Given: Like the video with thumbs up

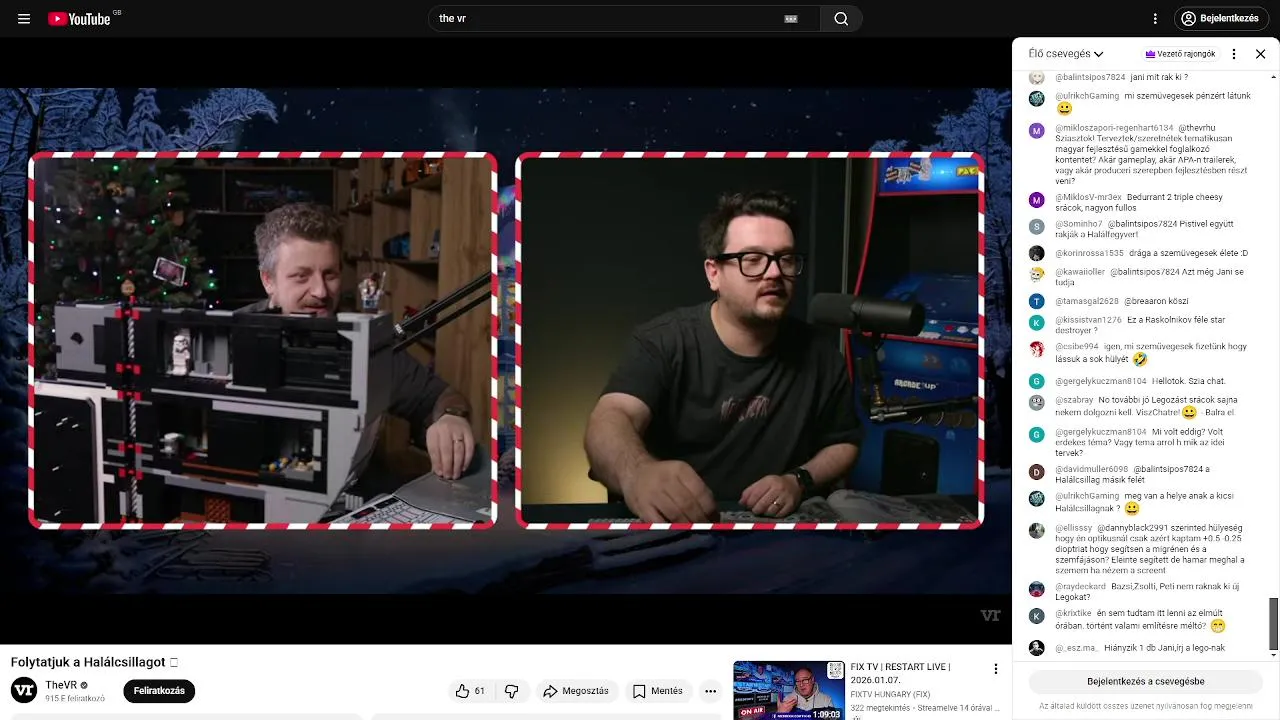Looking at the screenshot, I should 470,691.
